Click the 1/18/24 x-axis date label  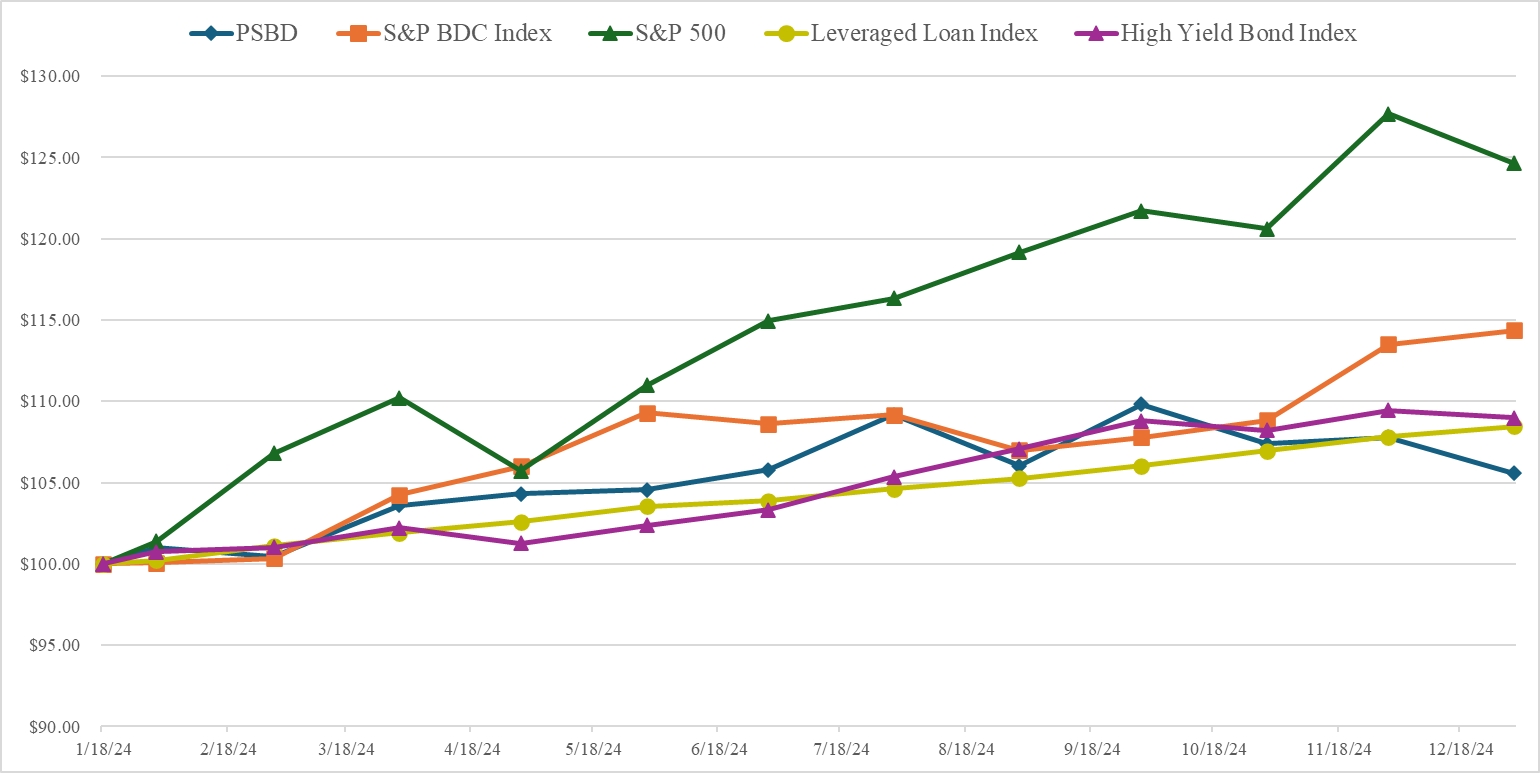pyautogui.click(x=101, y=749)
